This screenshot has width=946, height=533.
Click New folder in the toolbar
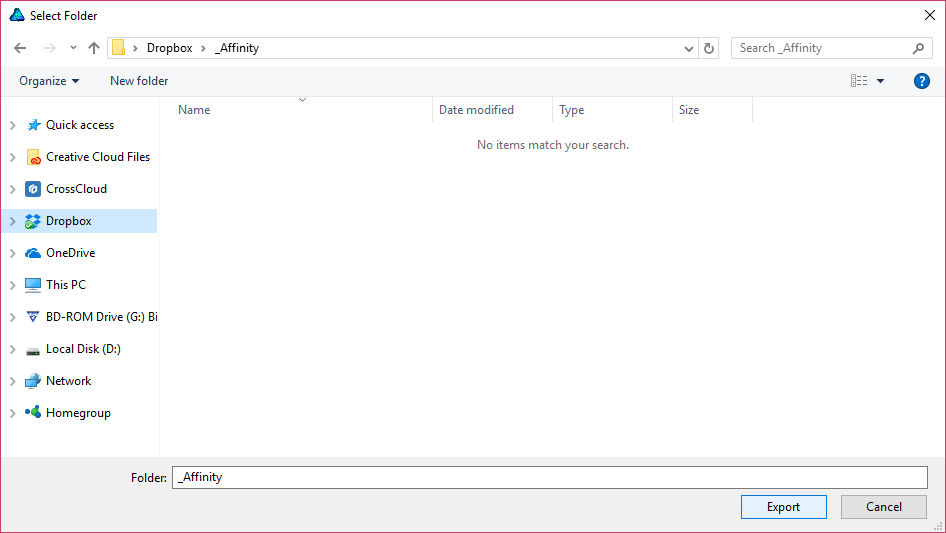[139, 81]
